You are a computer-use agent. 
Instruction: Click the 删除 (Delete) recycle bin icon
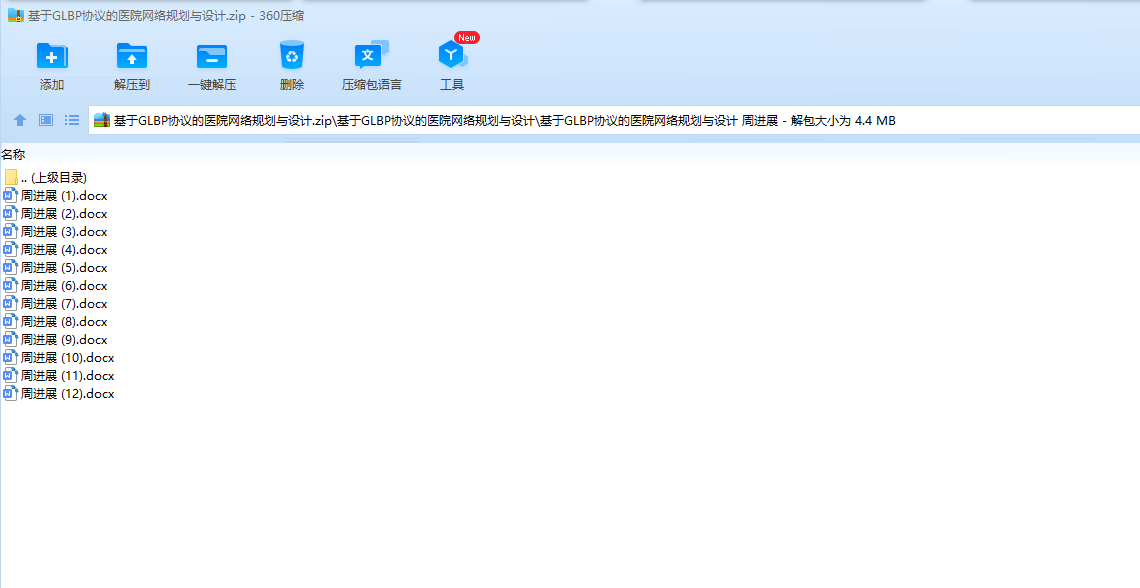[x=292, y=55]
